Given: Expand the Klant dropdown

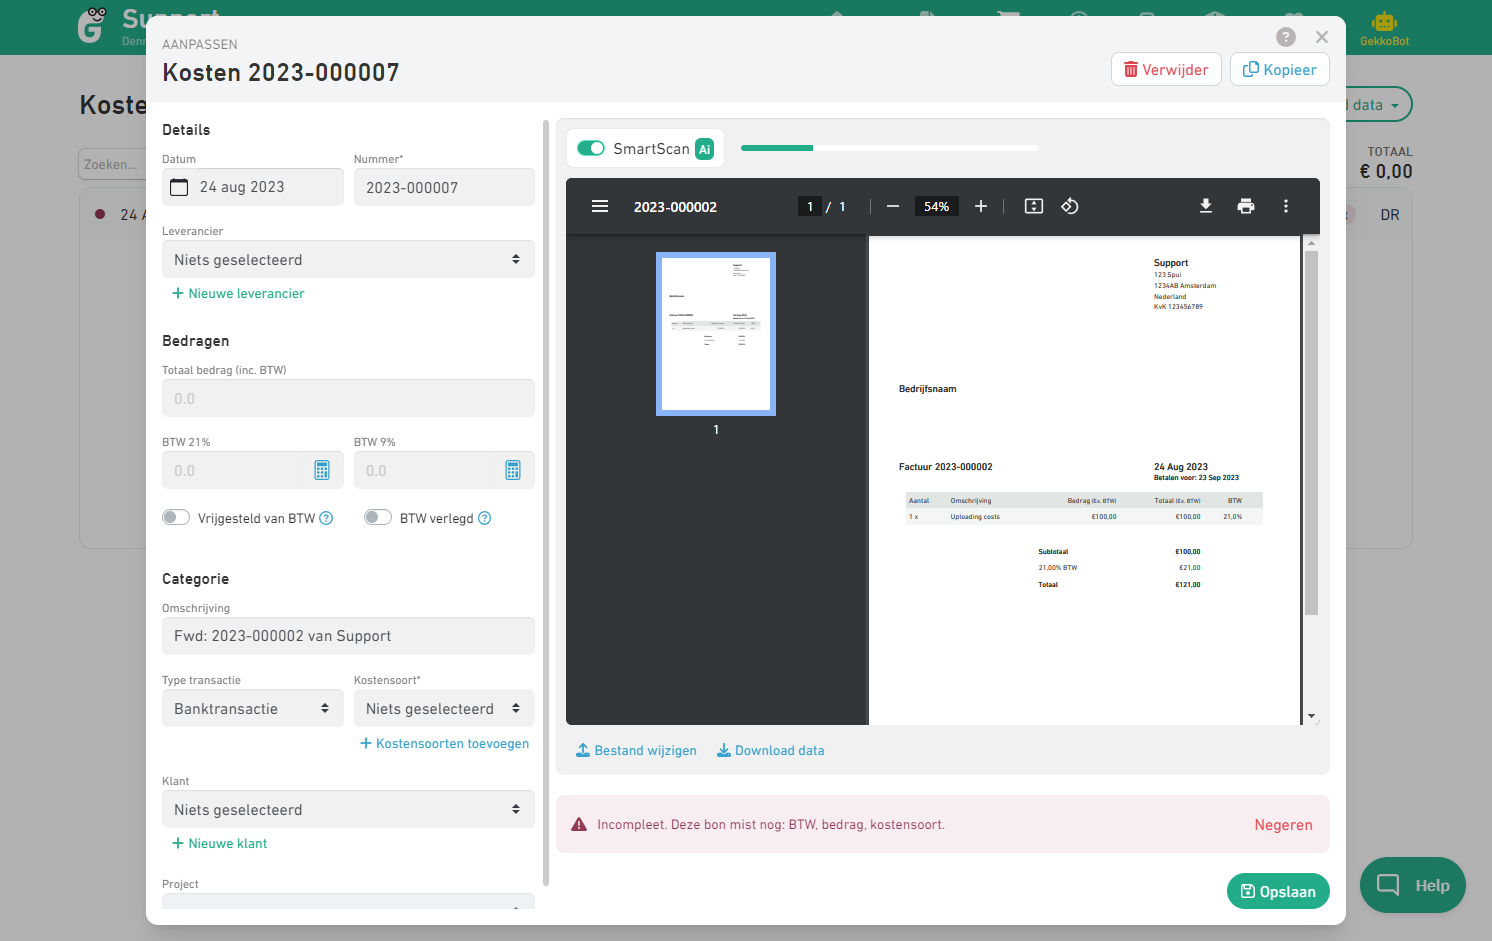Looking at the screenshot, I should coord(348,809).
